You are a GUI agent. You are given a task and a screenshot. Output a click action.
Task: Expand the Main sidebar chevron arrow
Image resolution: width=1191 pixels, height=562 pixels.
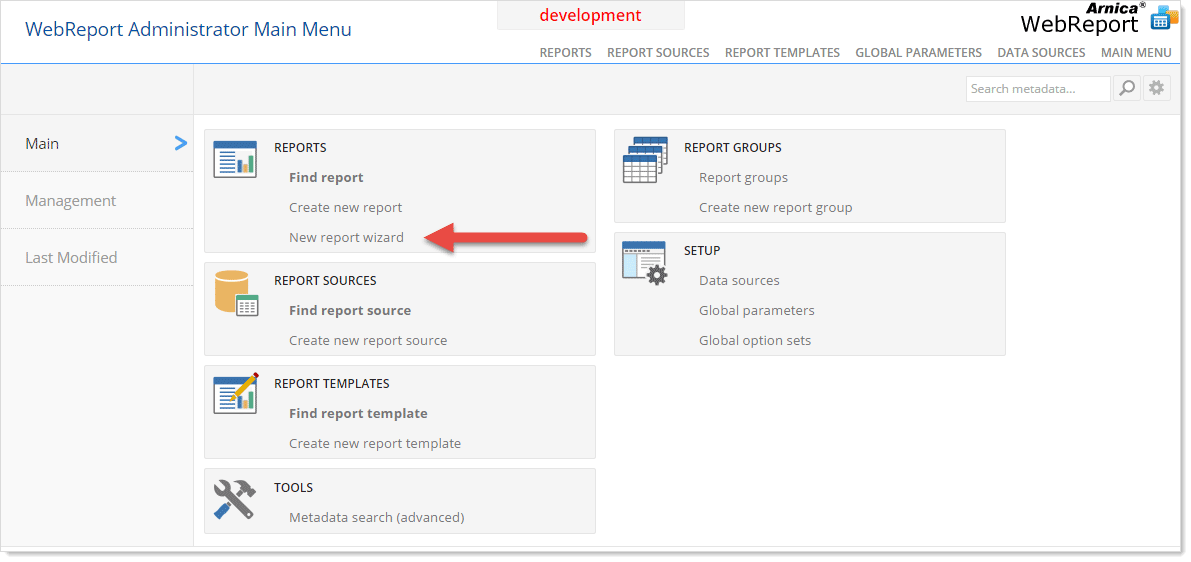181,144
